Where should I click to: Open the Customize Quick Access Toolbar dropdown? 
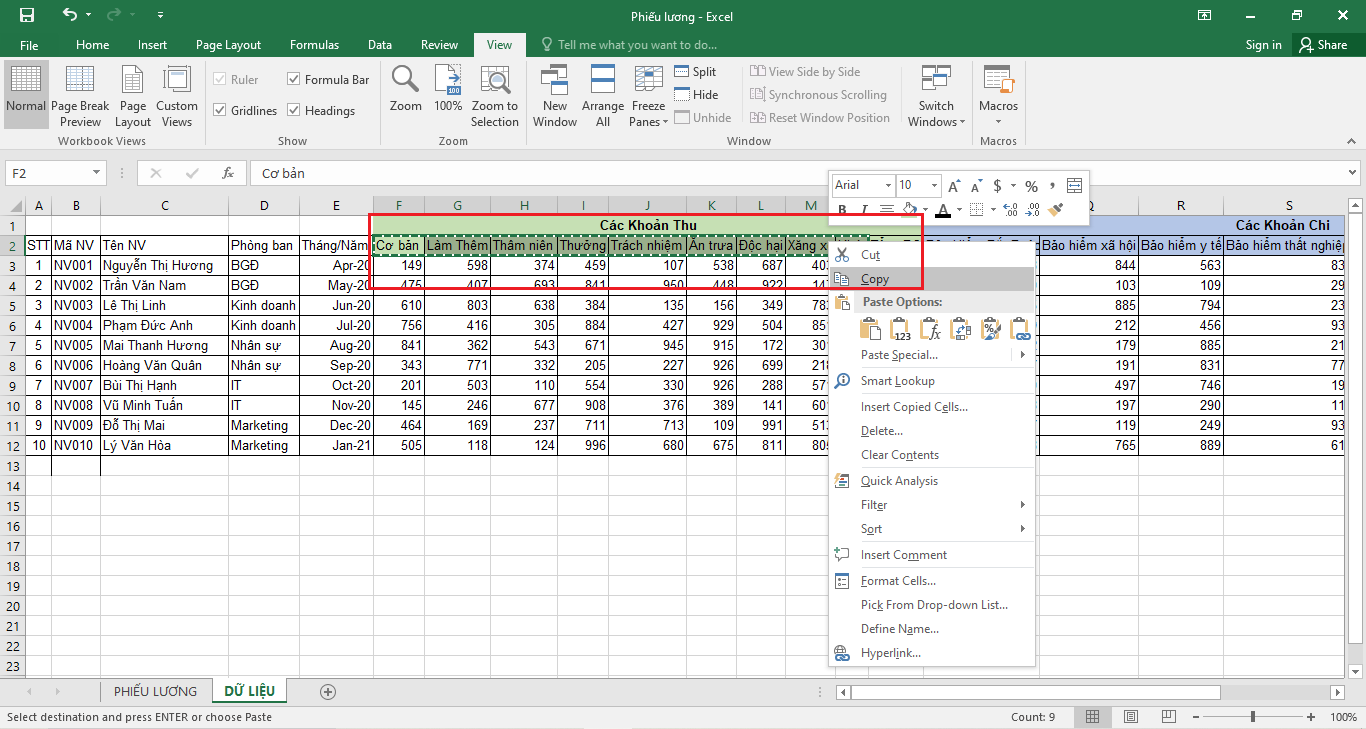pyautogui.click(x=161, y=15)
